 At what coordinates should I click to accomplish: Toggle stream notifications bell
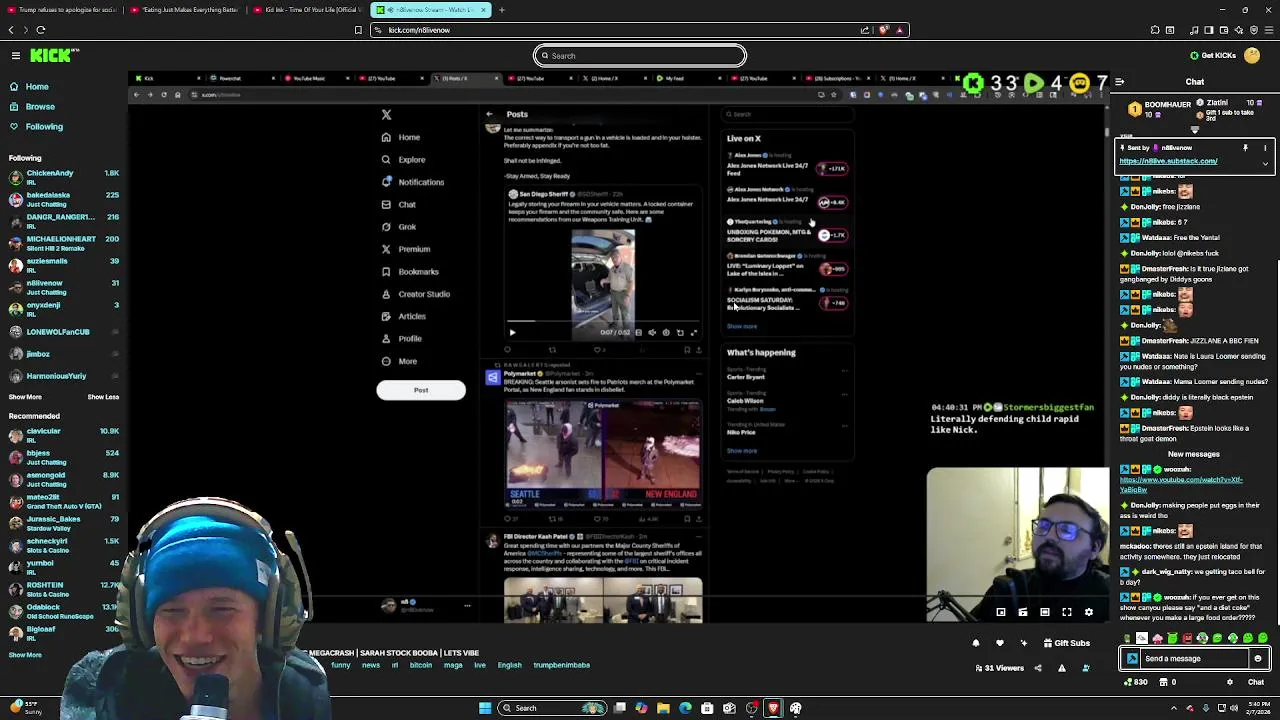click(976, 643)
